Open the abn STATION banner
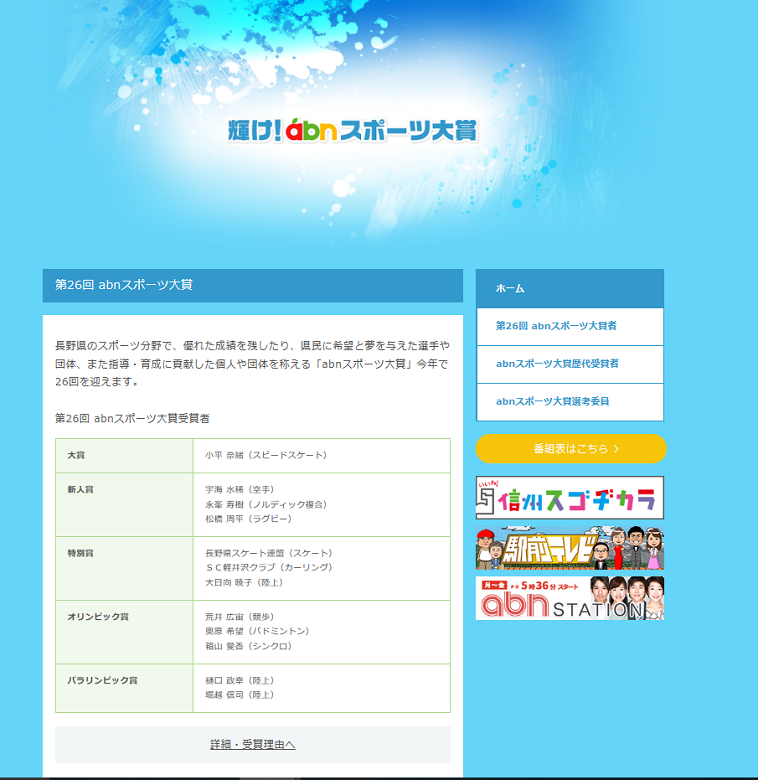Viewport: 758px width, 780px height. point(569,598)
